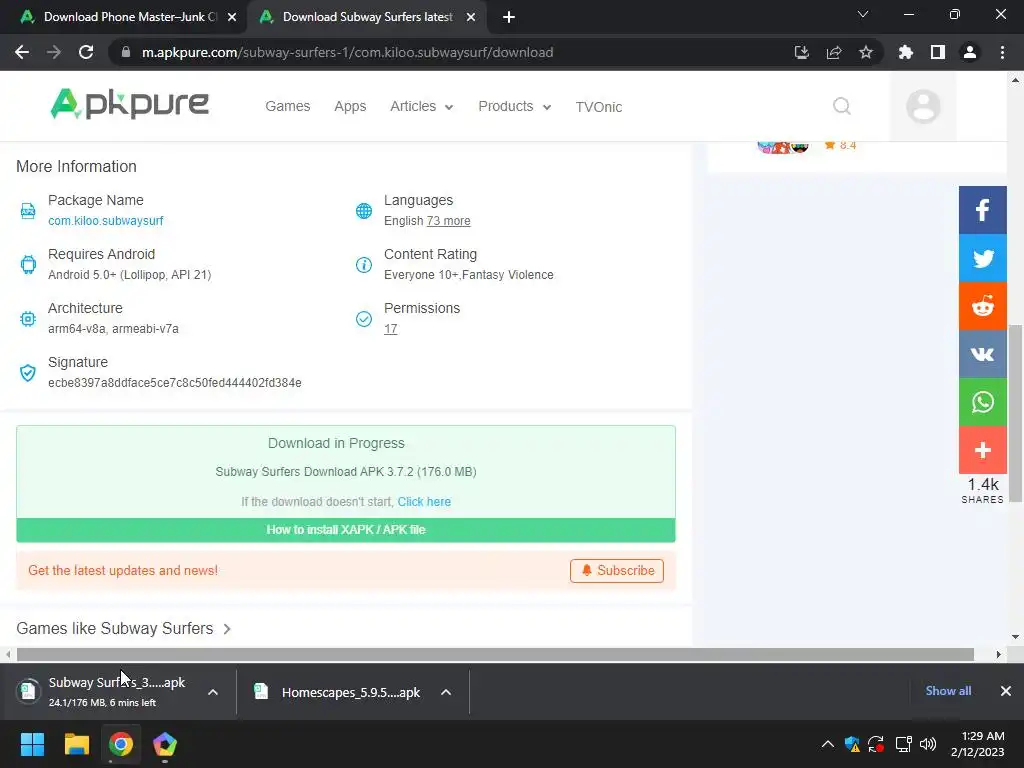Viewport: 1024px width, 768px height.
Task: Open the Apps menu
Action: point(350,106)
